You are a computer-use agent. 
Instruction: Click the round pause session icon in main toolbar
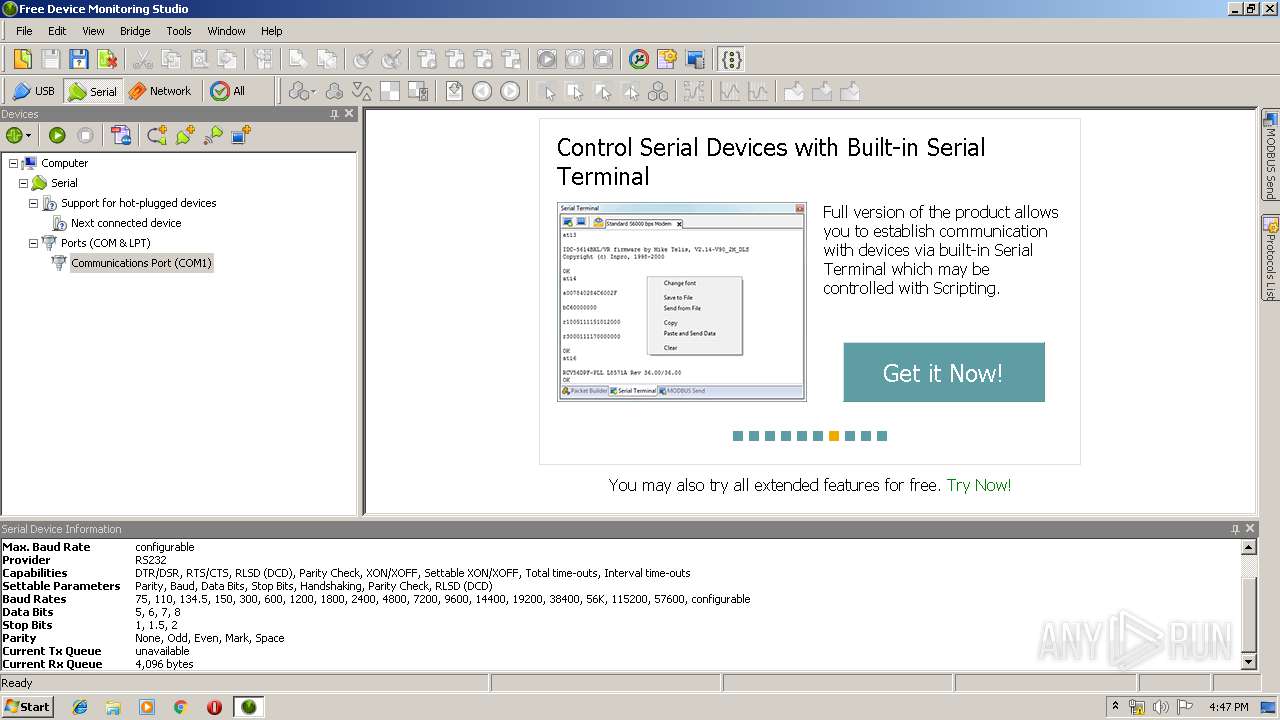(575, 59)
